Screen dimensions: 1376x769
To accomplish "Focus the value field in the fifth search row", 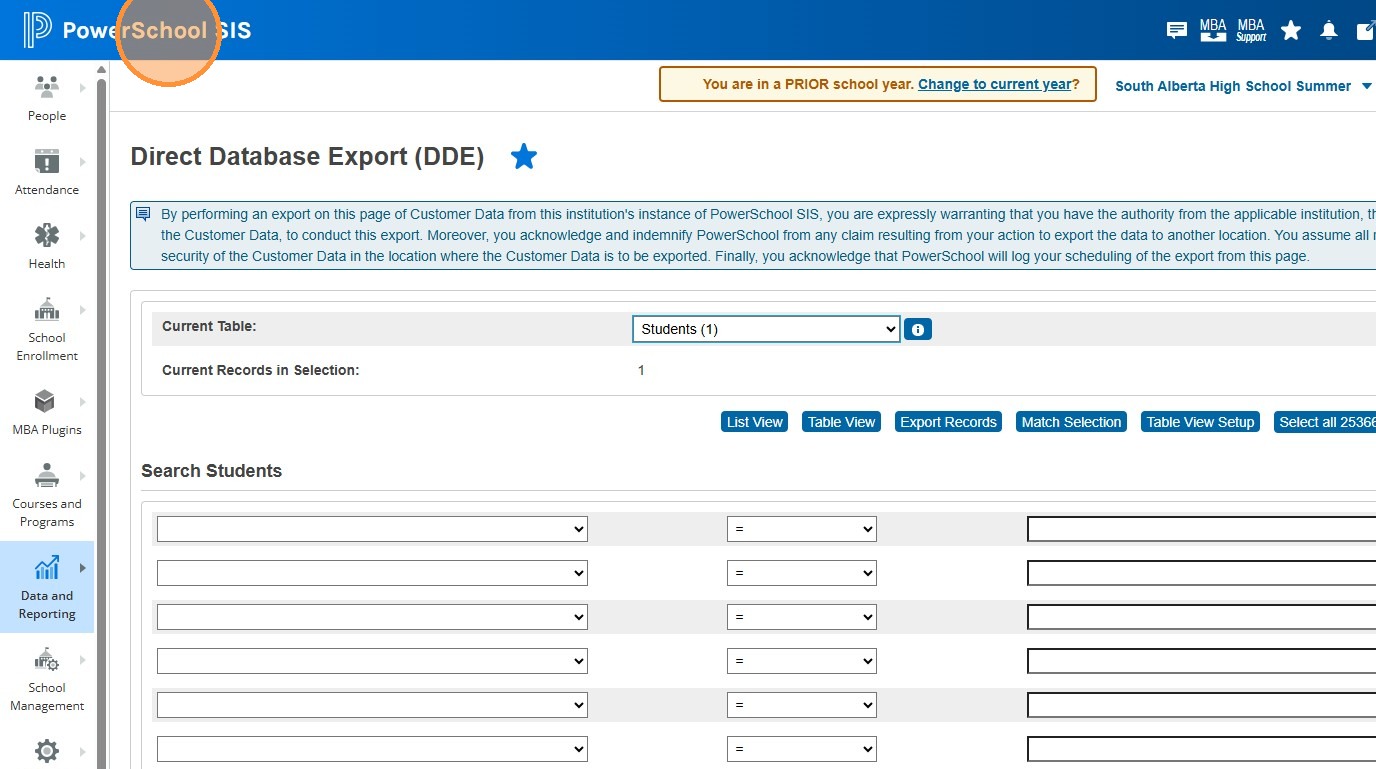I will pyautogui.click(x=1201, y=705).
